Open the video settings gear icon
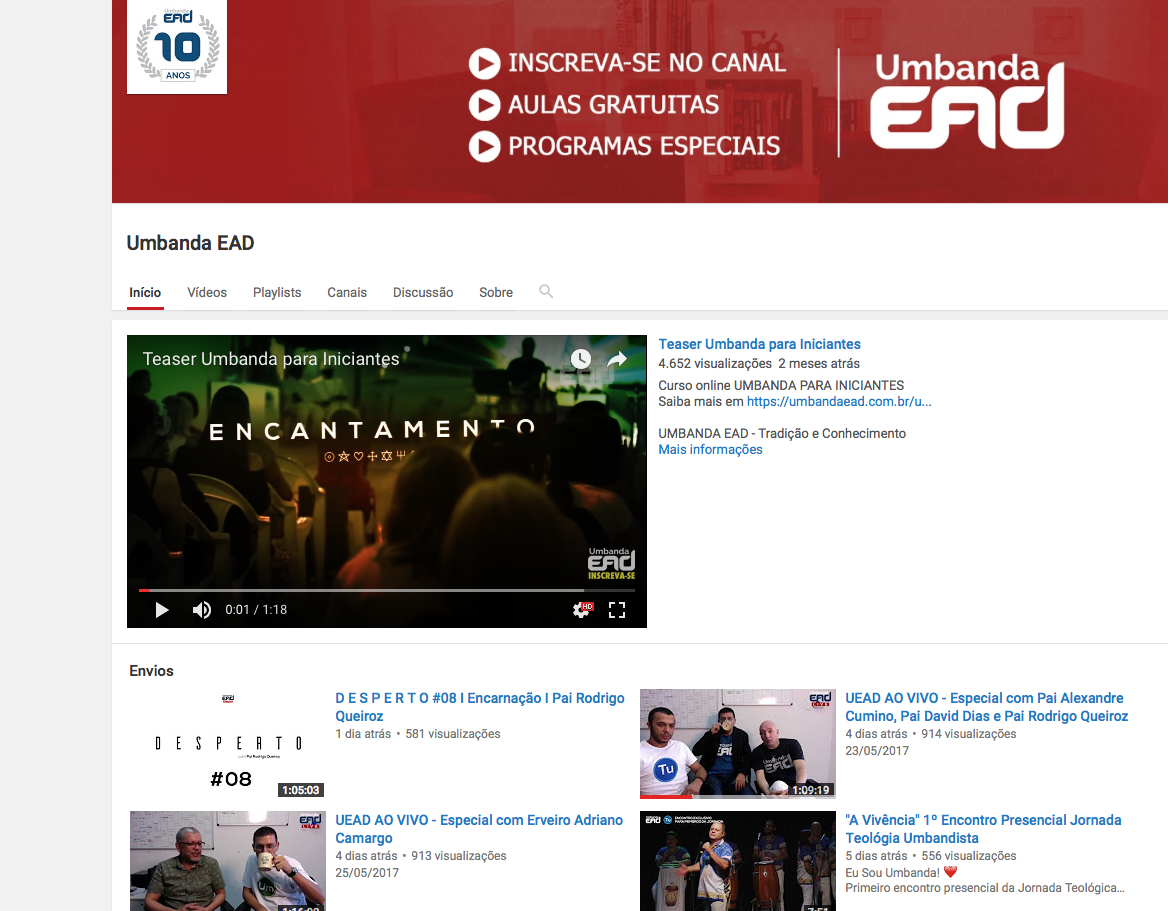 [x=583, y=610]
